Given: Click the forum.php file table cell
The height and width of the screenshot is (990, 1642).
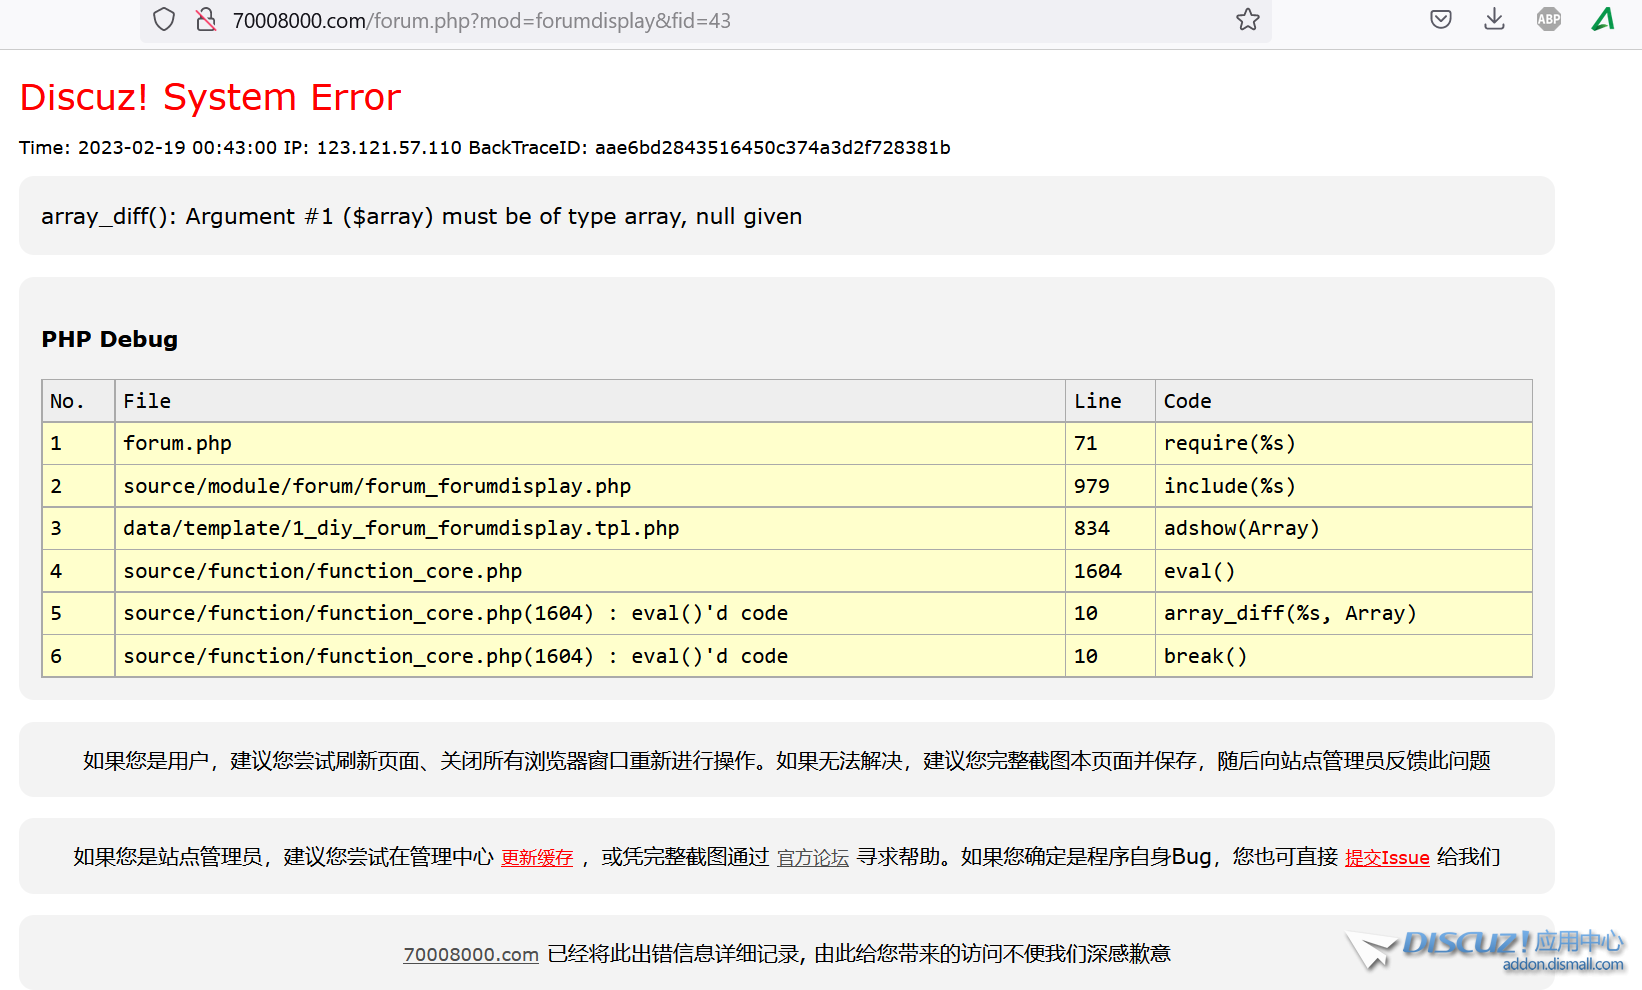Looking at the screenshot, I should click(x=177, y=443).
